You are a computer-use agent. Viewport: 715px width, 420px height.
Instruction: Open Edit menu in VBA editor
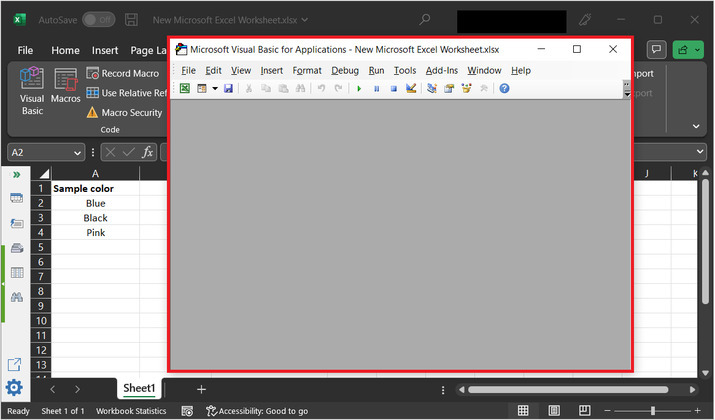click(x=213, y=71)
